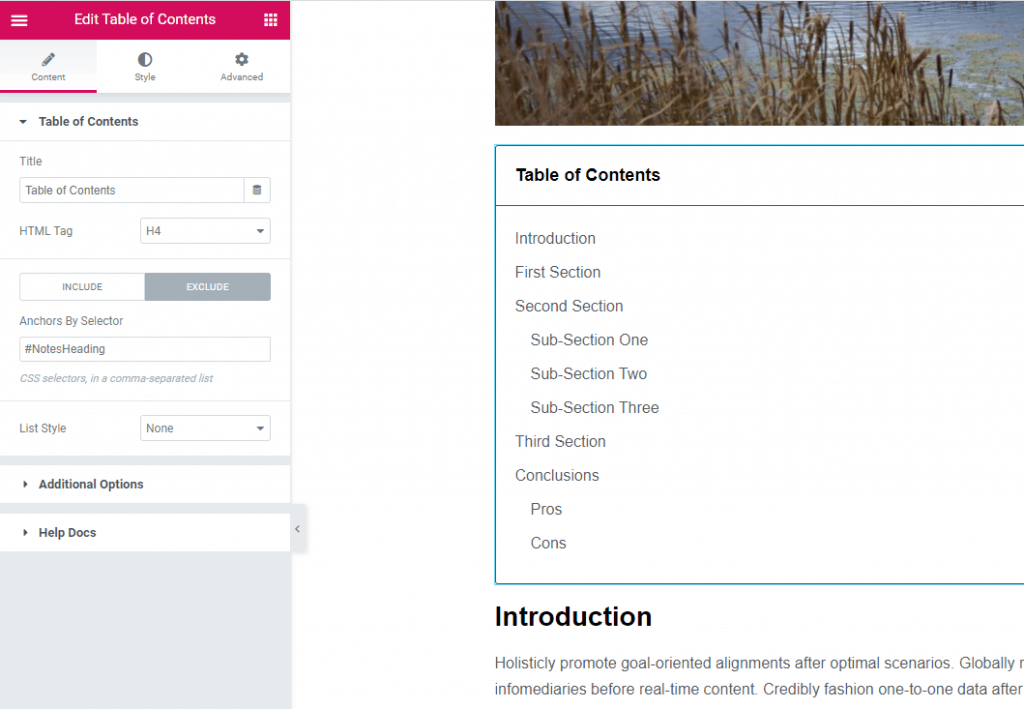1024x709 pixels.
Task: Collapse the Table of Contents section
Action: pos(88,122)
